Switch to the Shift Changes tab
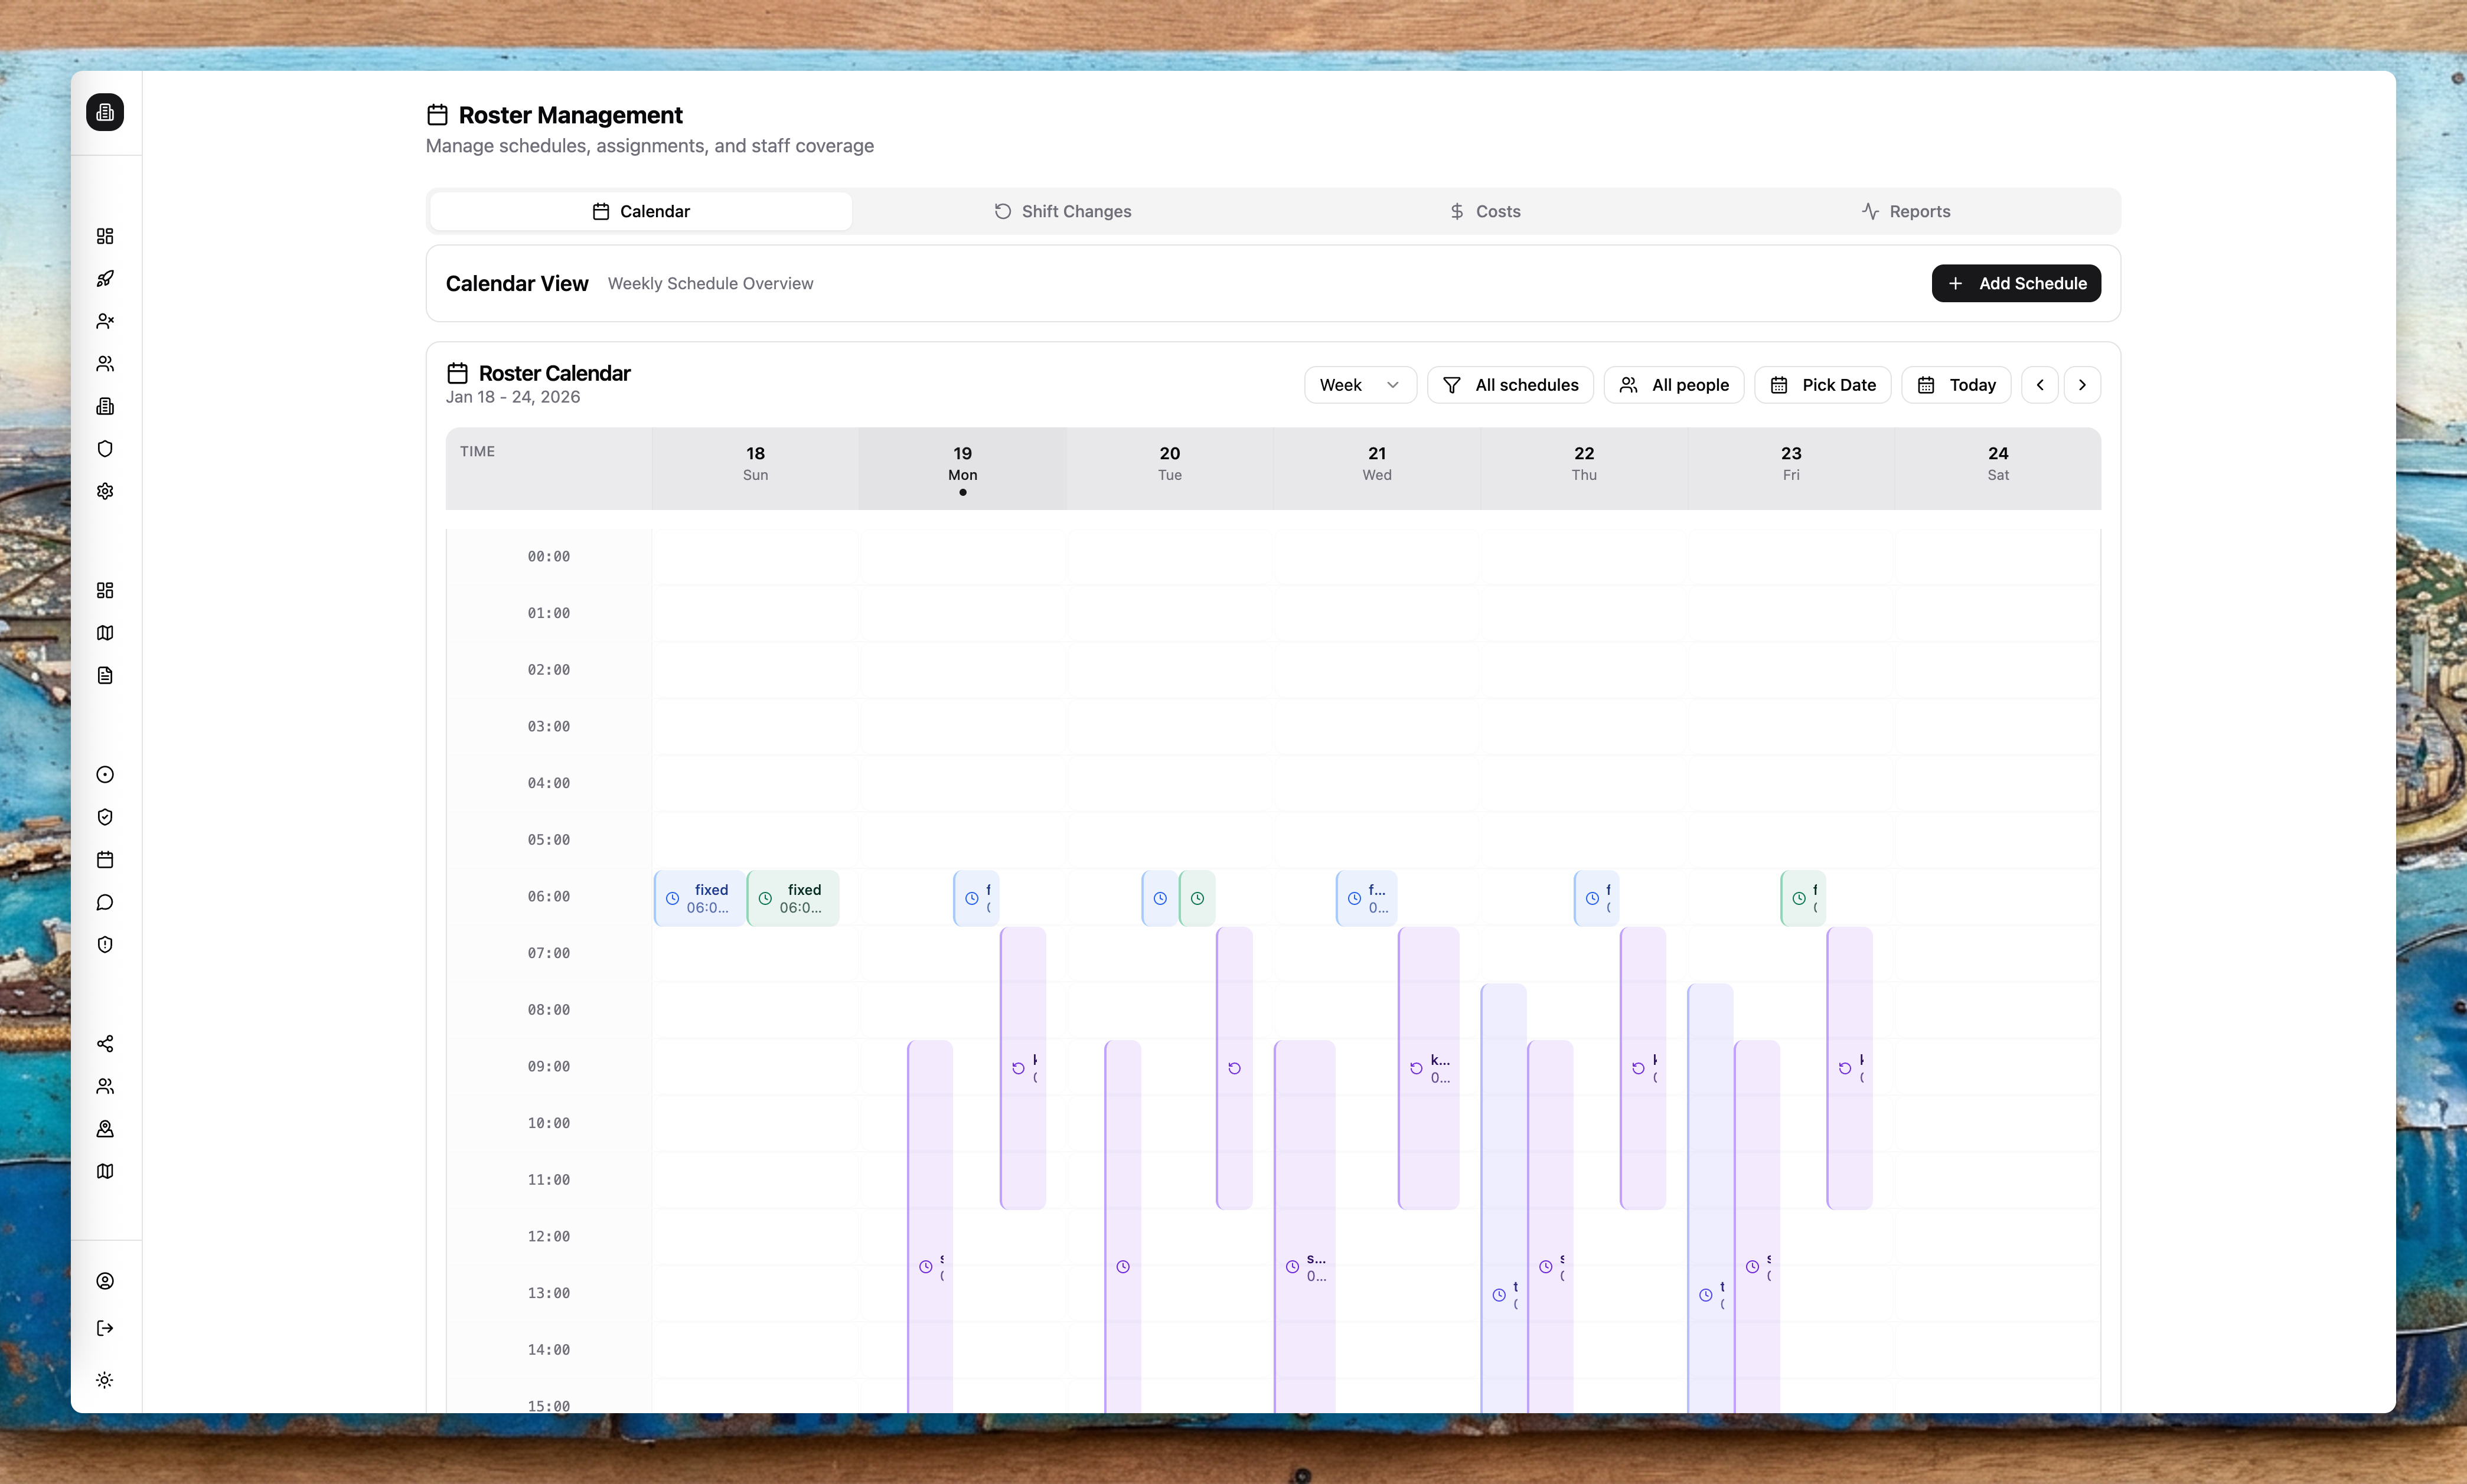The image size is (2467, 1484). coord(1062,211)
